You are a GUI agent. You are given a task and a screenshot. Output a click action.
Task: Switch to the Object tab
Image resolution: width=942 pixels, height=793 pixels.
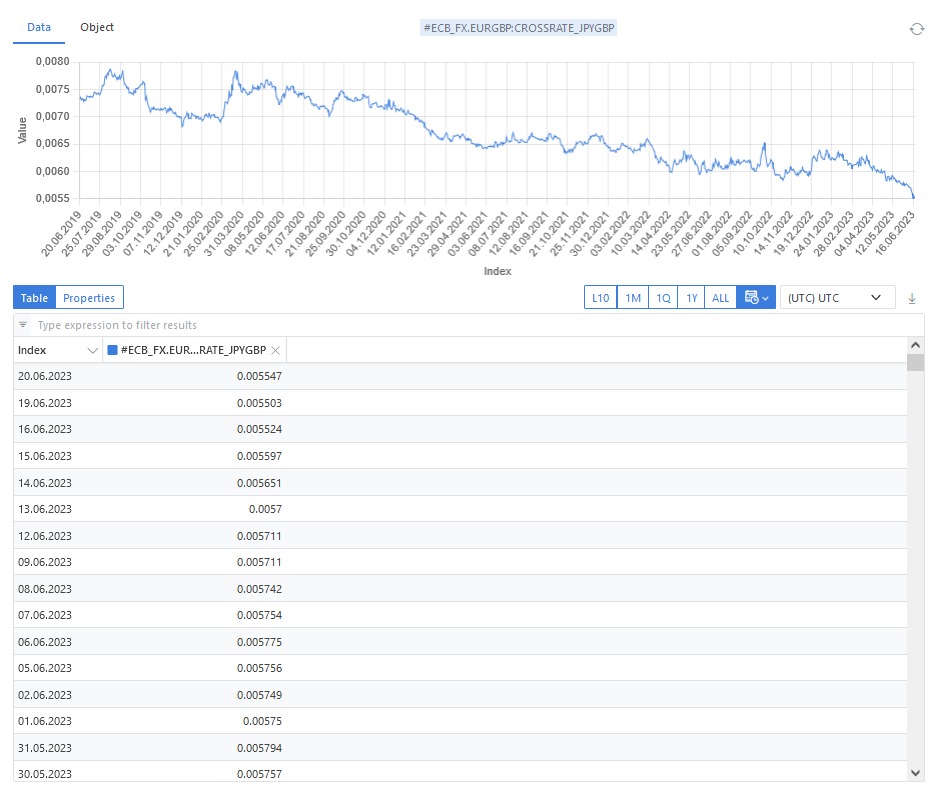(x=97, y=27)
